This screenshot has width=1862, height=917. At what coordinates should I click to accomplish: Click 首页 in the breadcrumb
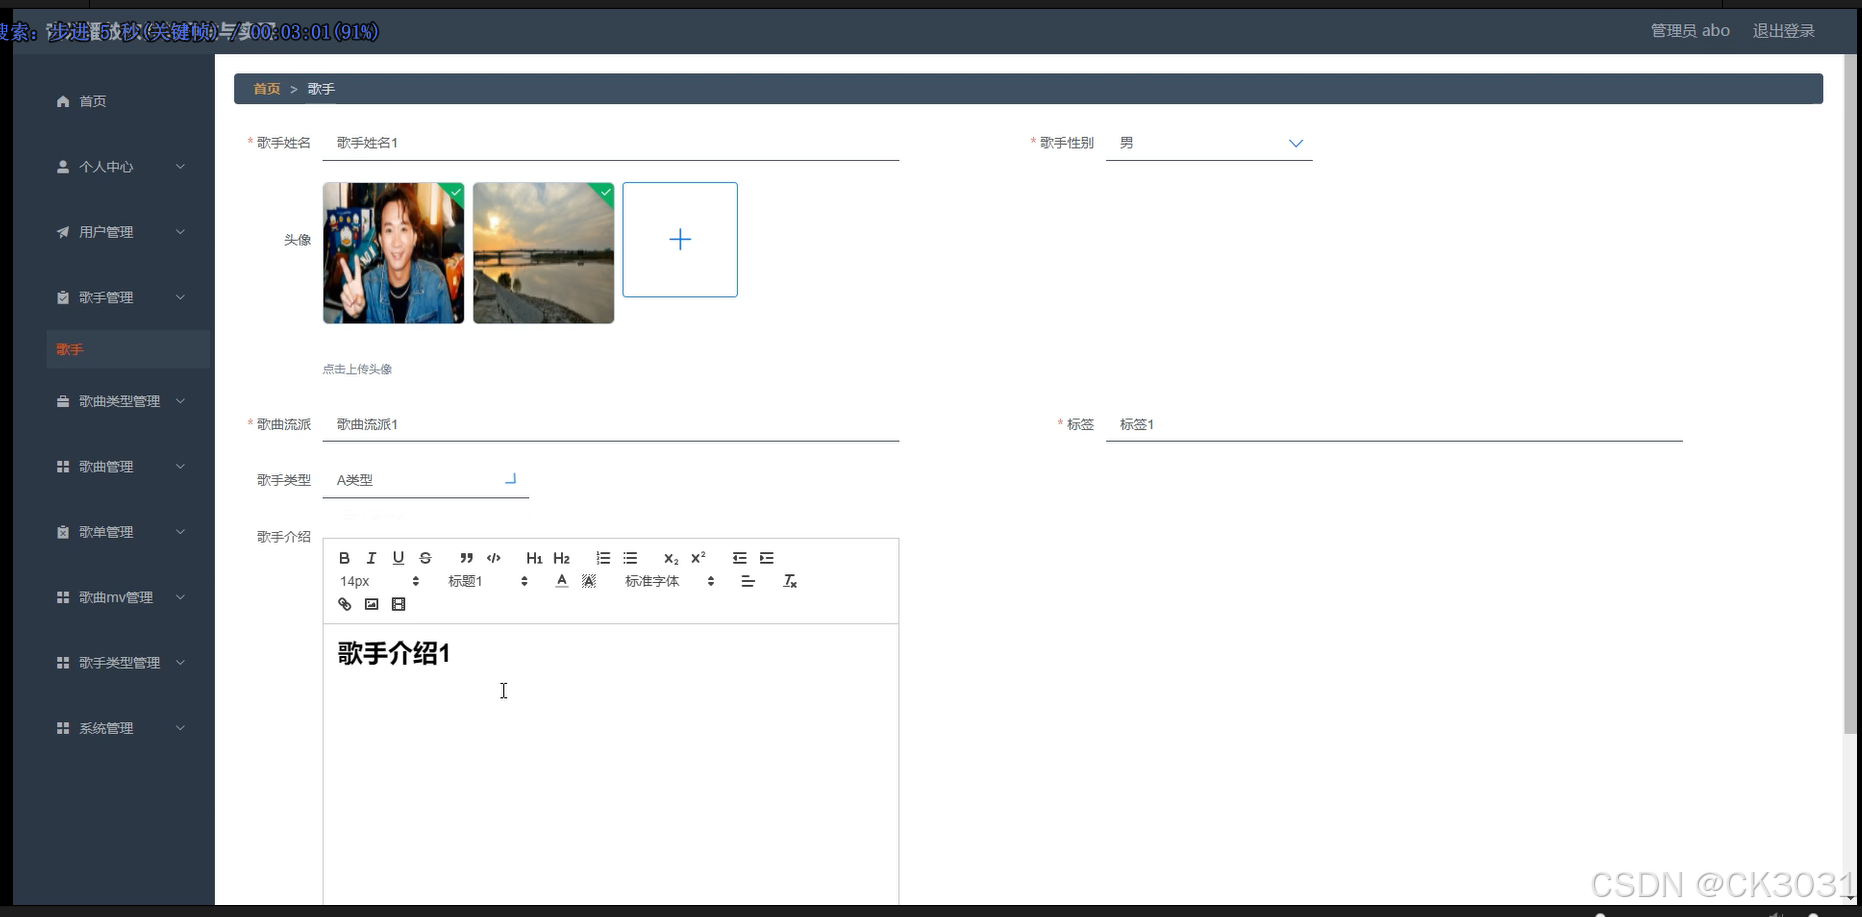[x=266, y=89]
